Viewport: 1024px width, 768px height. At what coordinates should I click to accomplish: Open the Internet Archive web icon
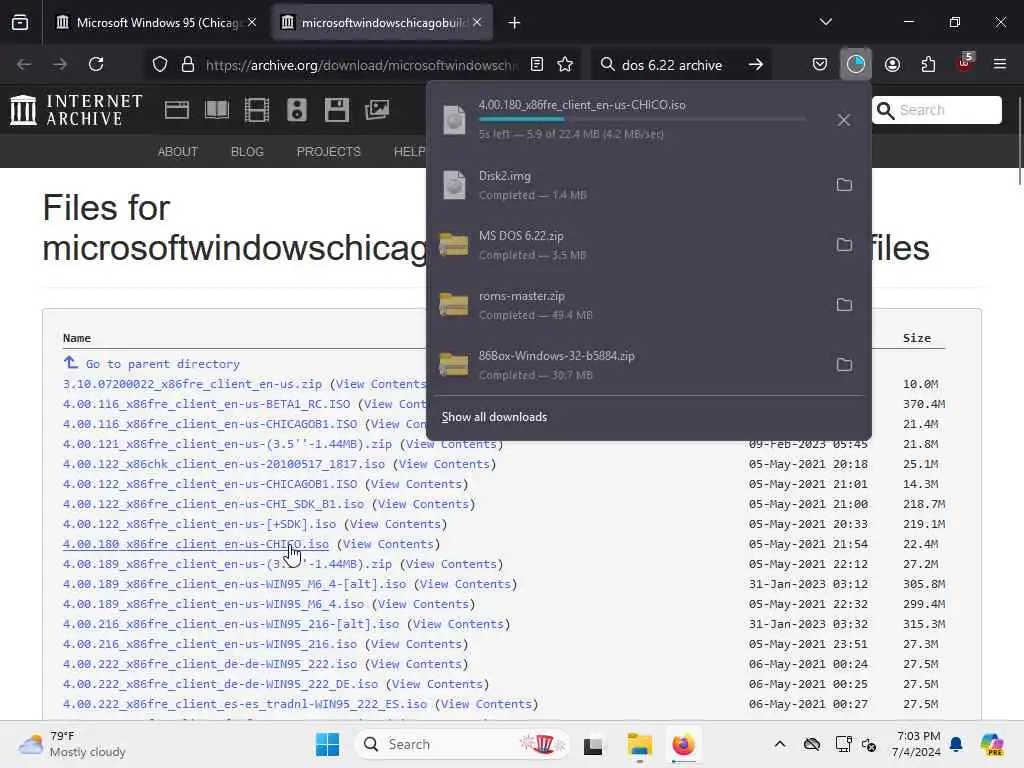click(x=176, y=110)
